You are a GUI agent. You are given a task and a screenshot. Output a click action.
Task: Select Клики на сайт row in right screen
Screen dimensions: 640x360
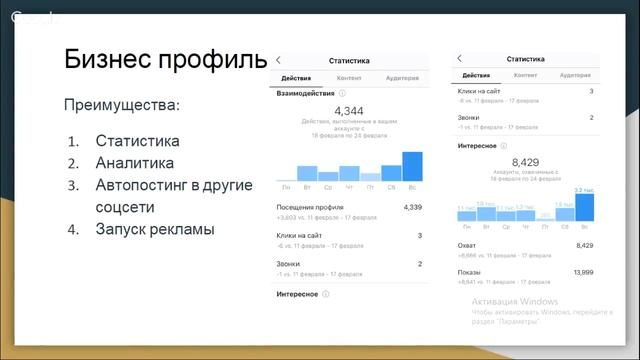pyautogui.click(x=525, y=96)
